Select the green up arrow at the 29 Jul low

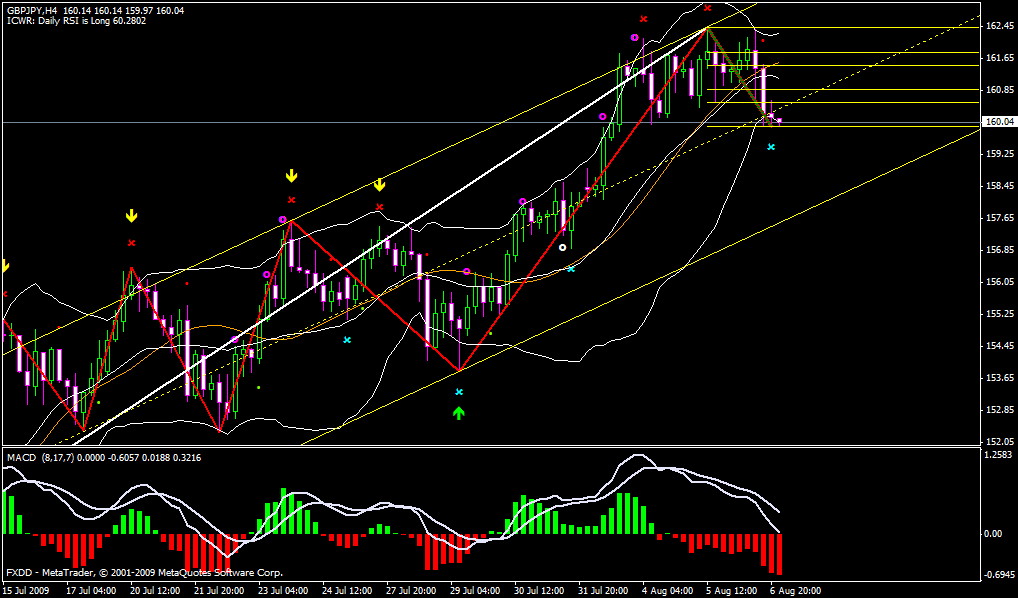pos(459,412)
